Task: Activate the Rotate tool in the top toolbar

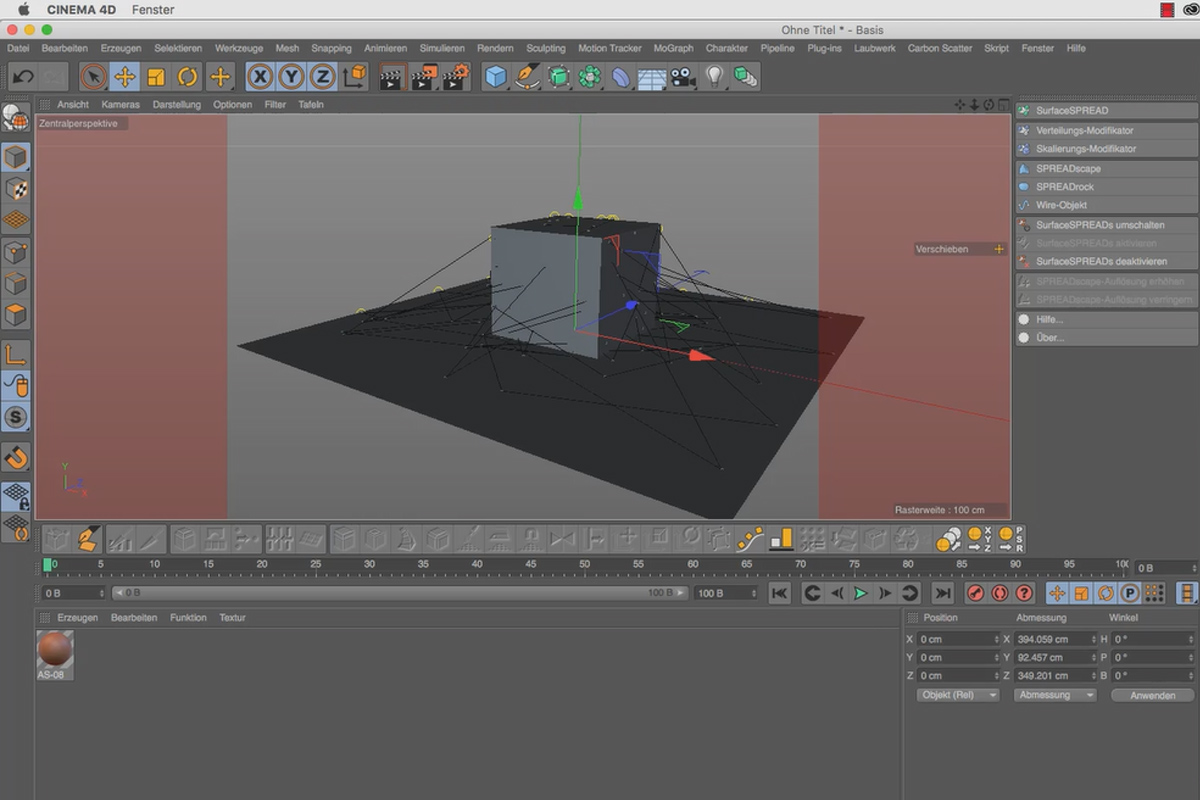Action: point(188,76)
